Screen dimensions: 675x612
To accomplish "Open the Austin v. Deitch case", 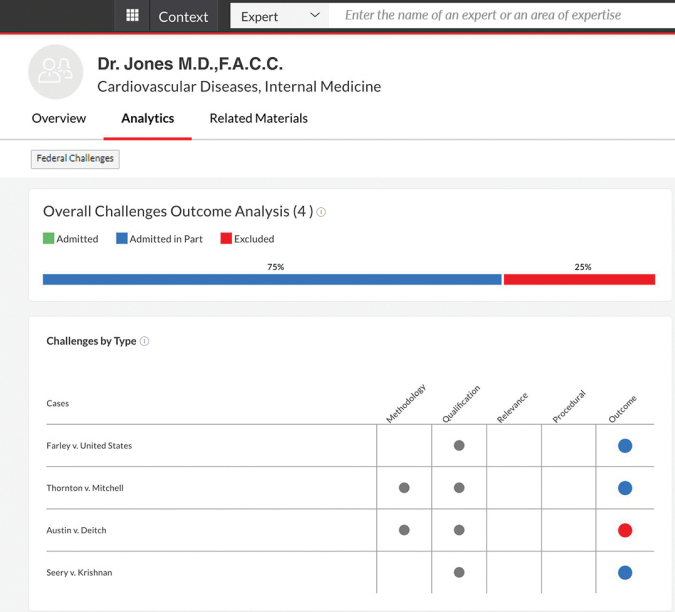I will pyautogui.click(x=76, y=530).
